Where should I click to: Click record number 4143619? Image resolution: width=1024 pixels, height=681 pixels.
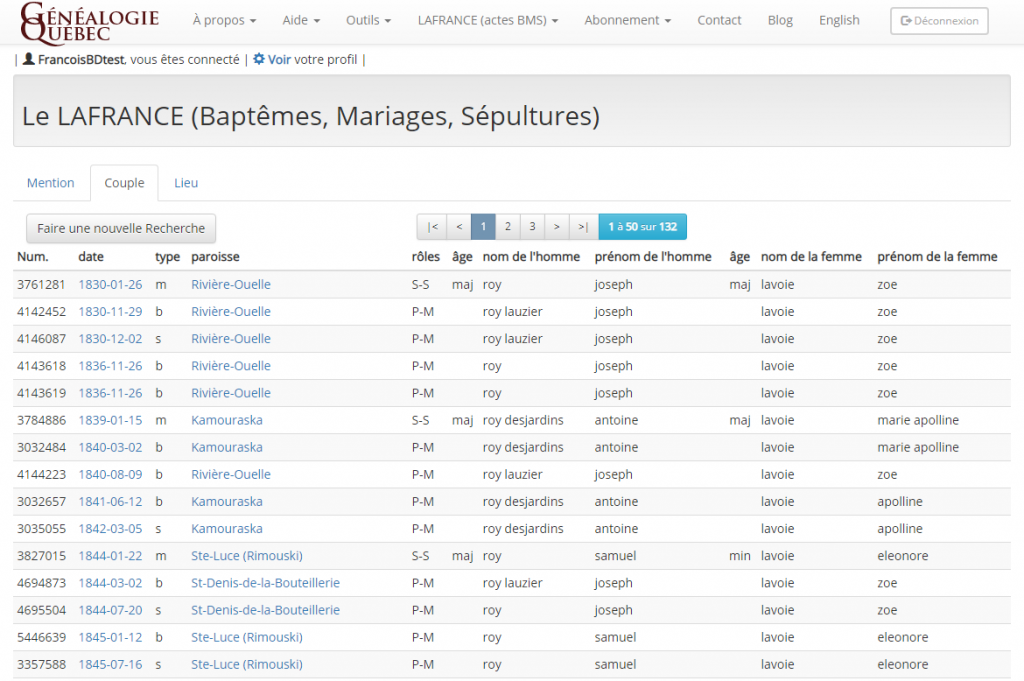[41, 393]
